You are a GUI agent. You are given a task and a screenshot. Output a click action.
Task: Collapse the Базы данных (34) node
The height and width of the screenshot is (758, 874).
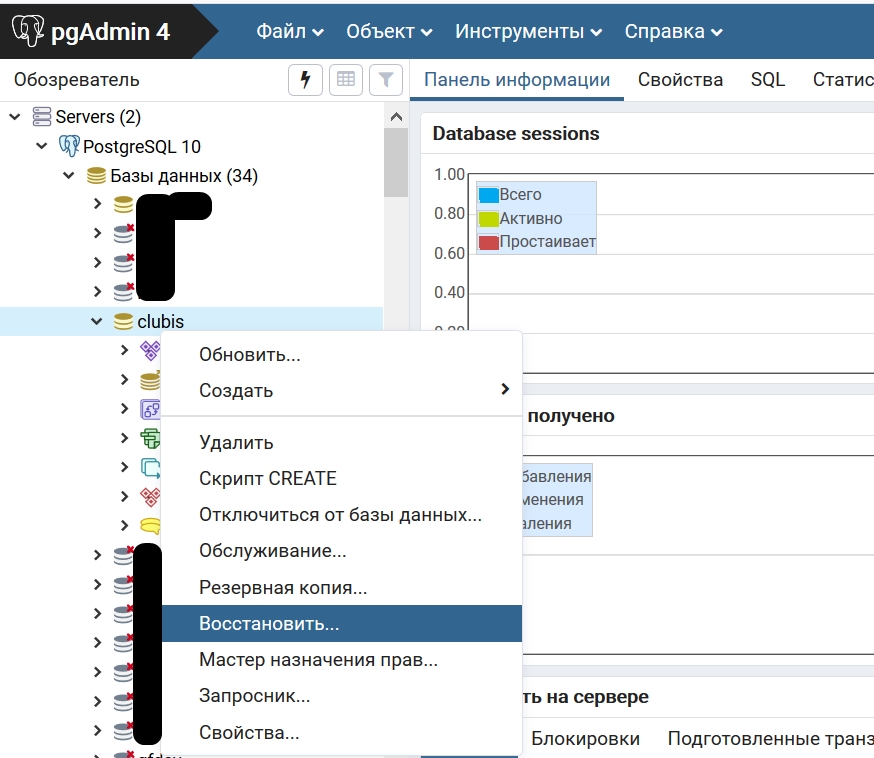pyautogui.click(x=69, y=176)
